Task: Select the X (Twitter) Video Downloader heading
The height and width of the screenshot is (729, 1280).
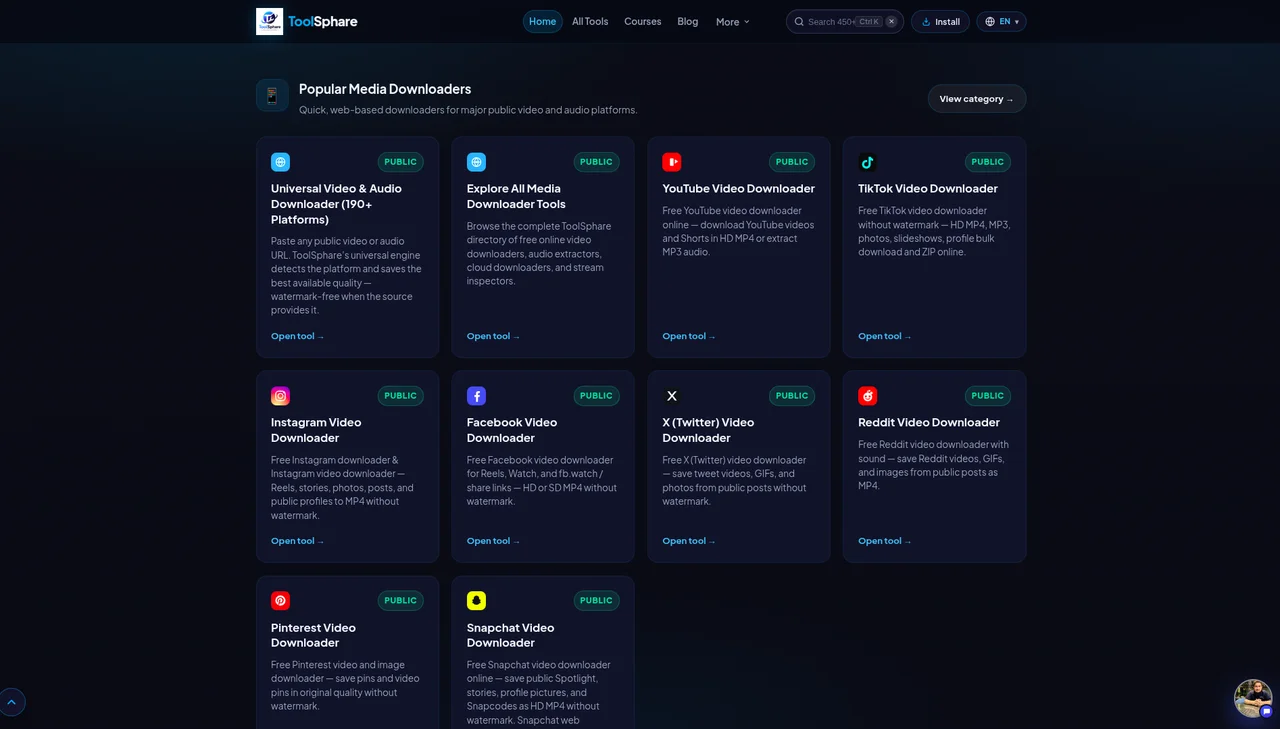Action: tap(708, 430)
